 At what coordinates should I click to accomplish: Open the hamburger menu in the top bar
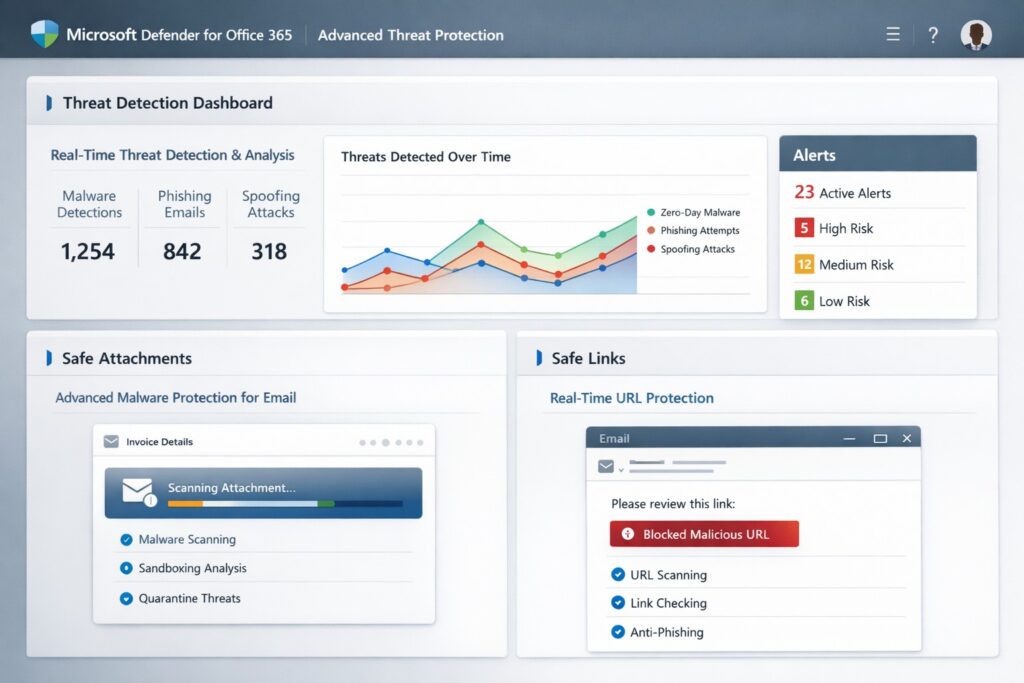coord(893,33)
